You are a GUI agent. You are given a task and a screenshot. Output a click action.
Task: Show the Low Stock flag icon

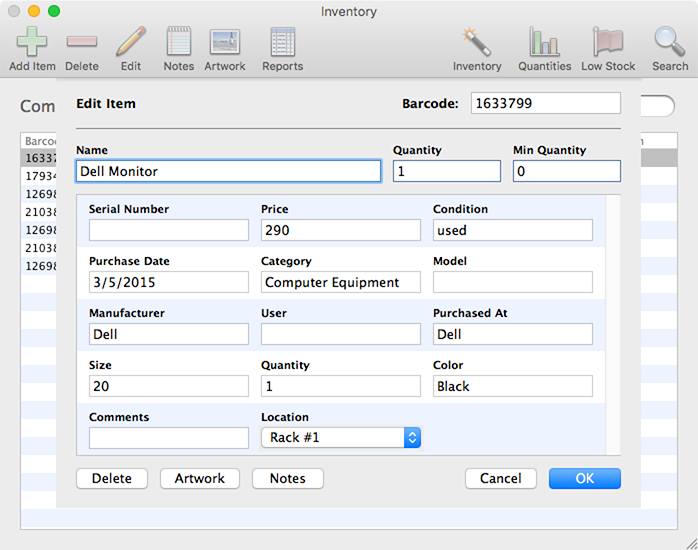608,41
